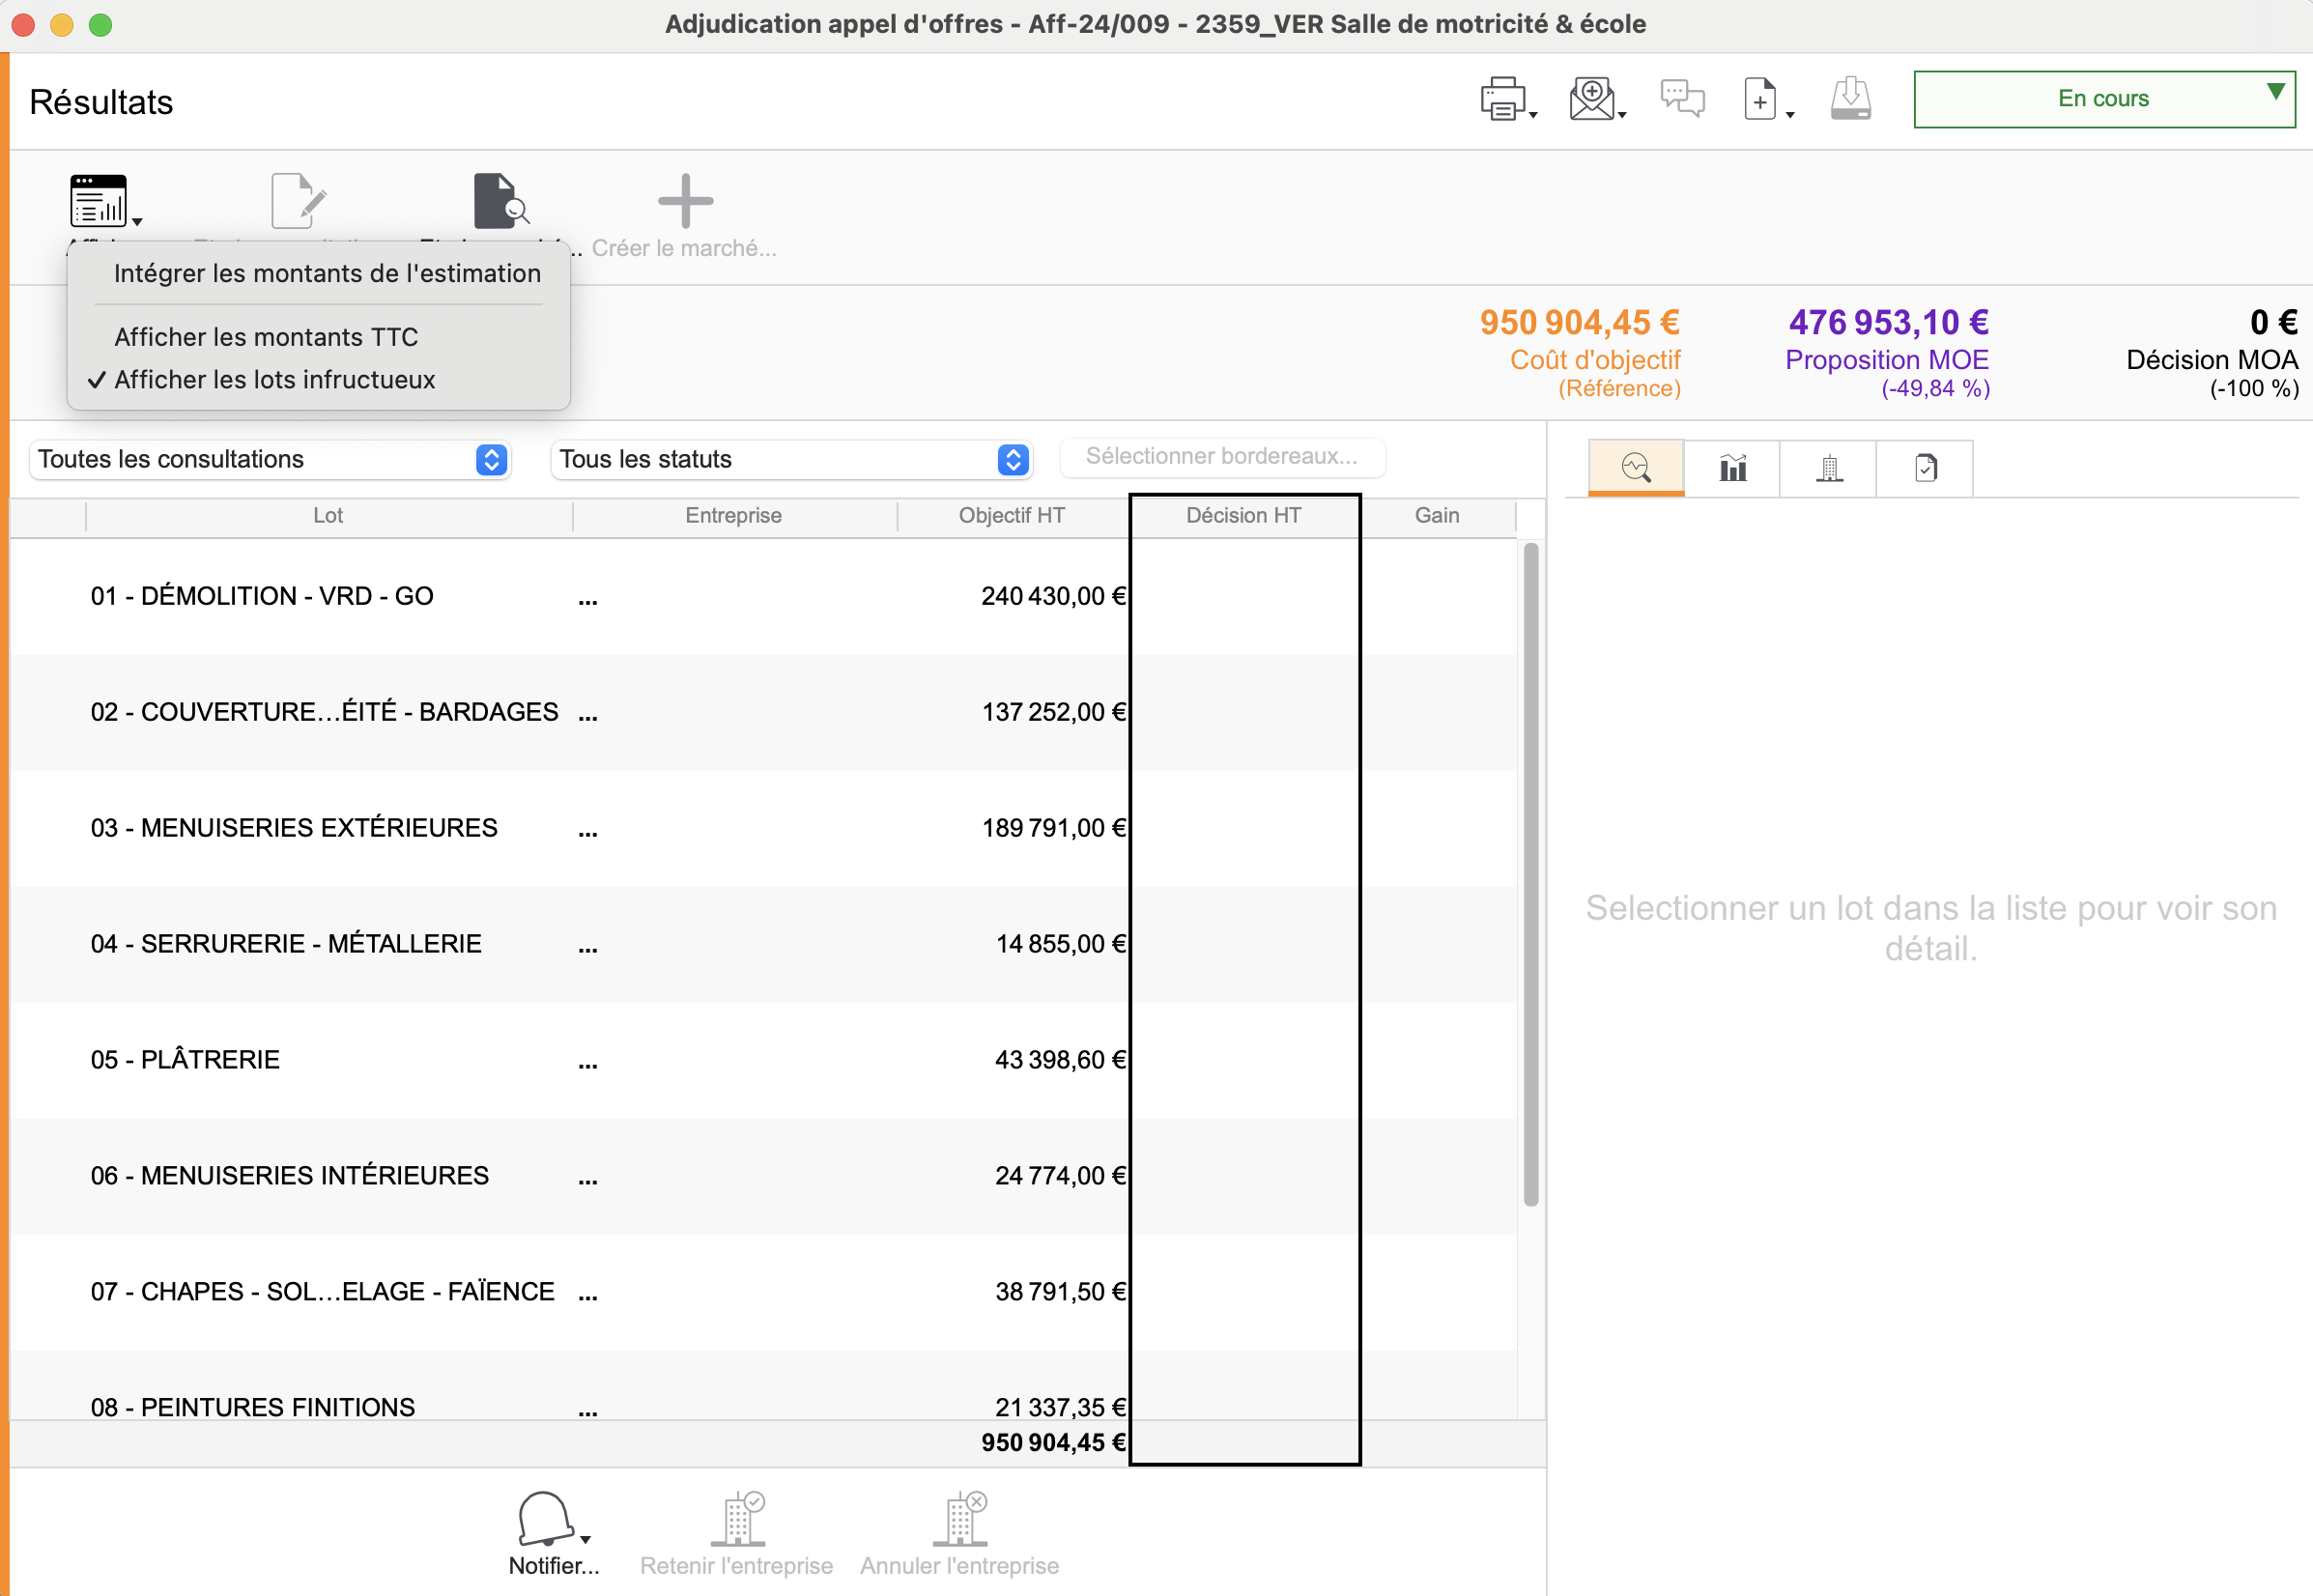Click the download-to-disk icon
The width and height of the screenshot is (2313, 1596).
click(1850, 99)
